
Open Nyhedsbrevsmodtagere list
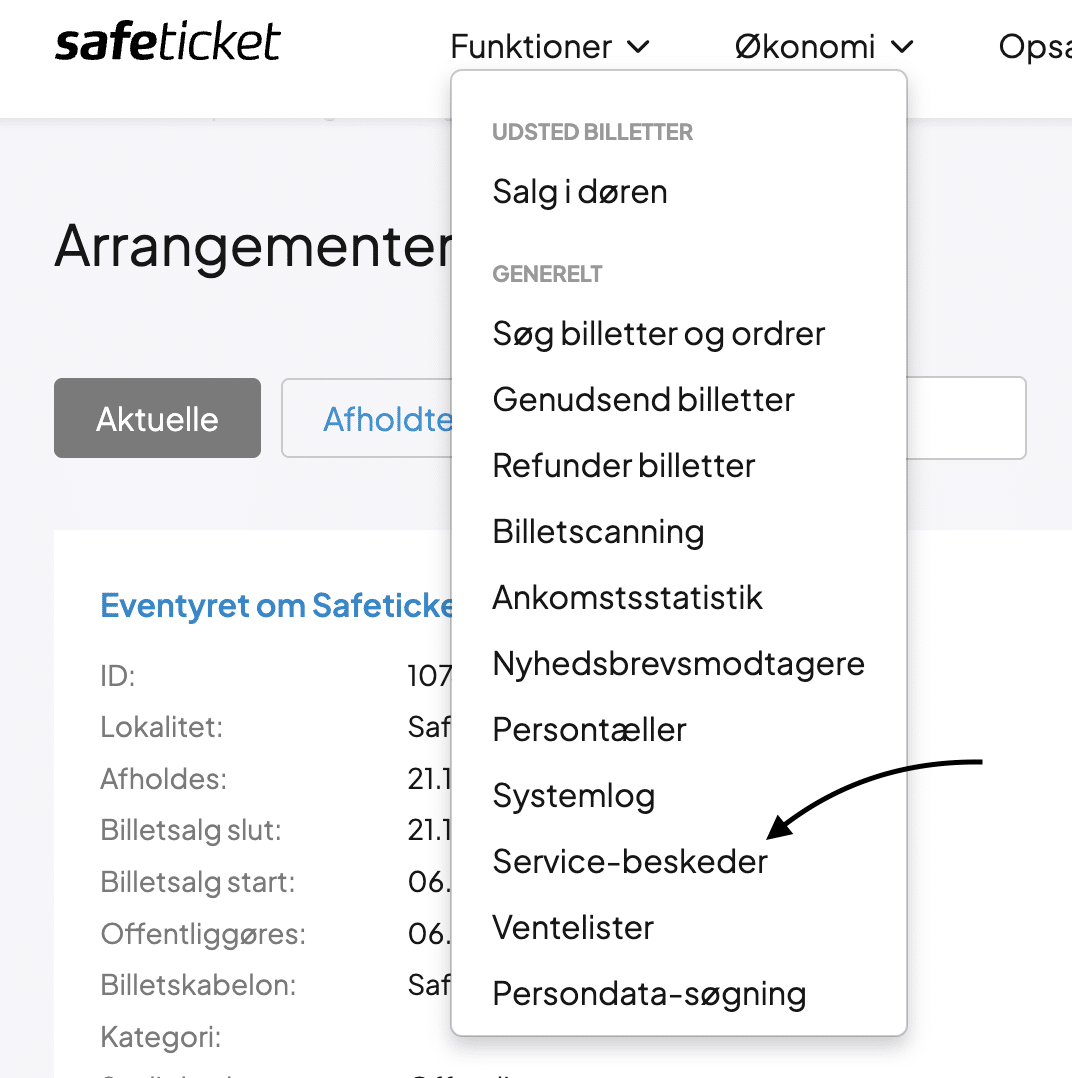click(x=678, y=664)
